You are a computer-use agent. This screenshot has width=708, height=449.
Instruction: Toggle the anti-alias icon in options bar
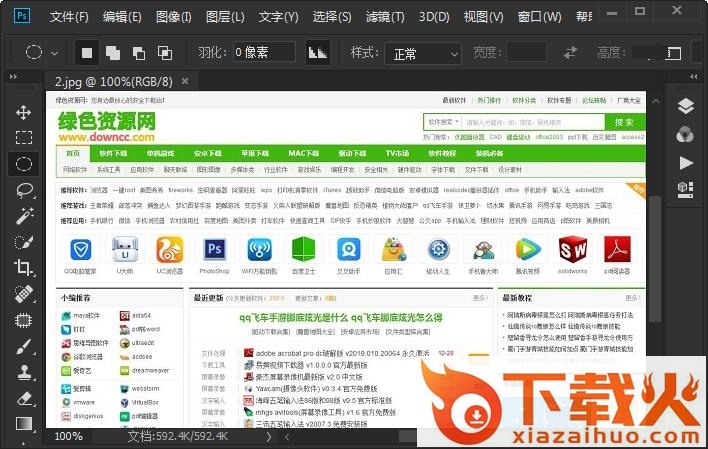(317, 53)
